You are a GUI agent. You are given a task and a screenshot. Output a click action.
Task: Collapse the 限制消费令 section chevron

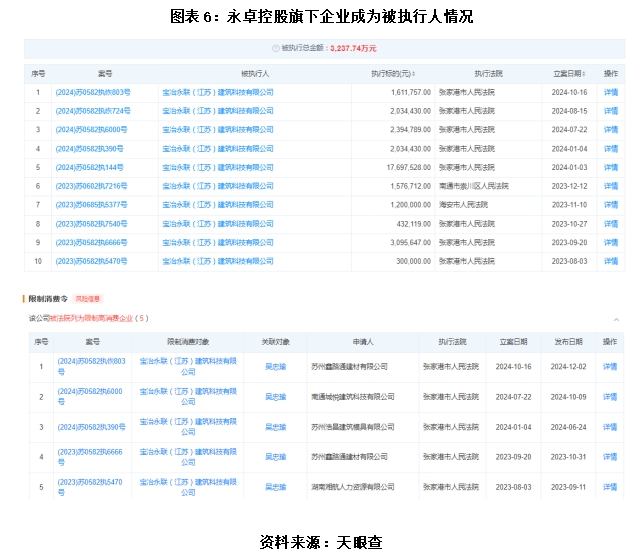coord(614,319)
